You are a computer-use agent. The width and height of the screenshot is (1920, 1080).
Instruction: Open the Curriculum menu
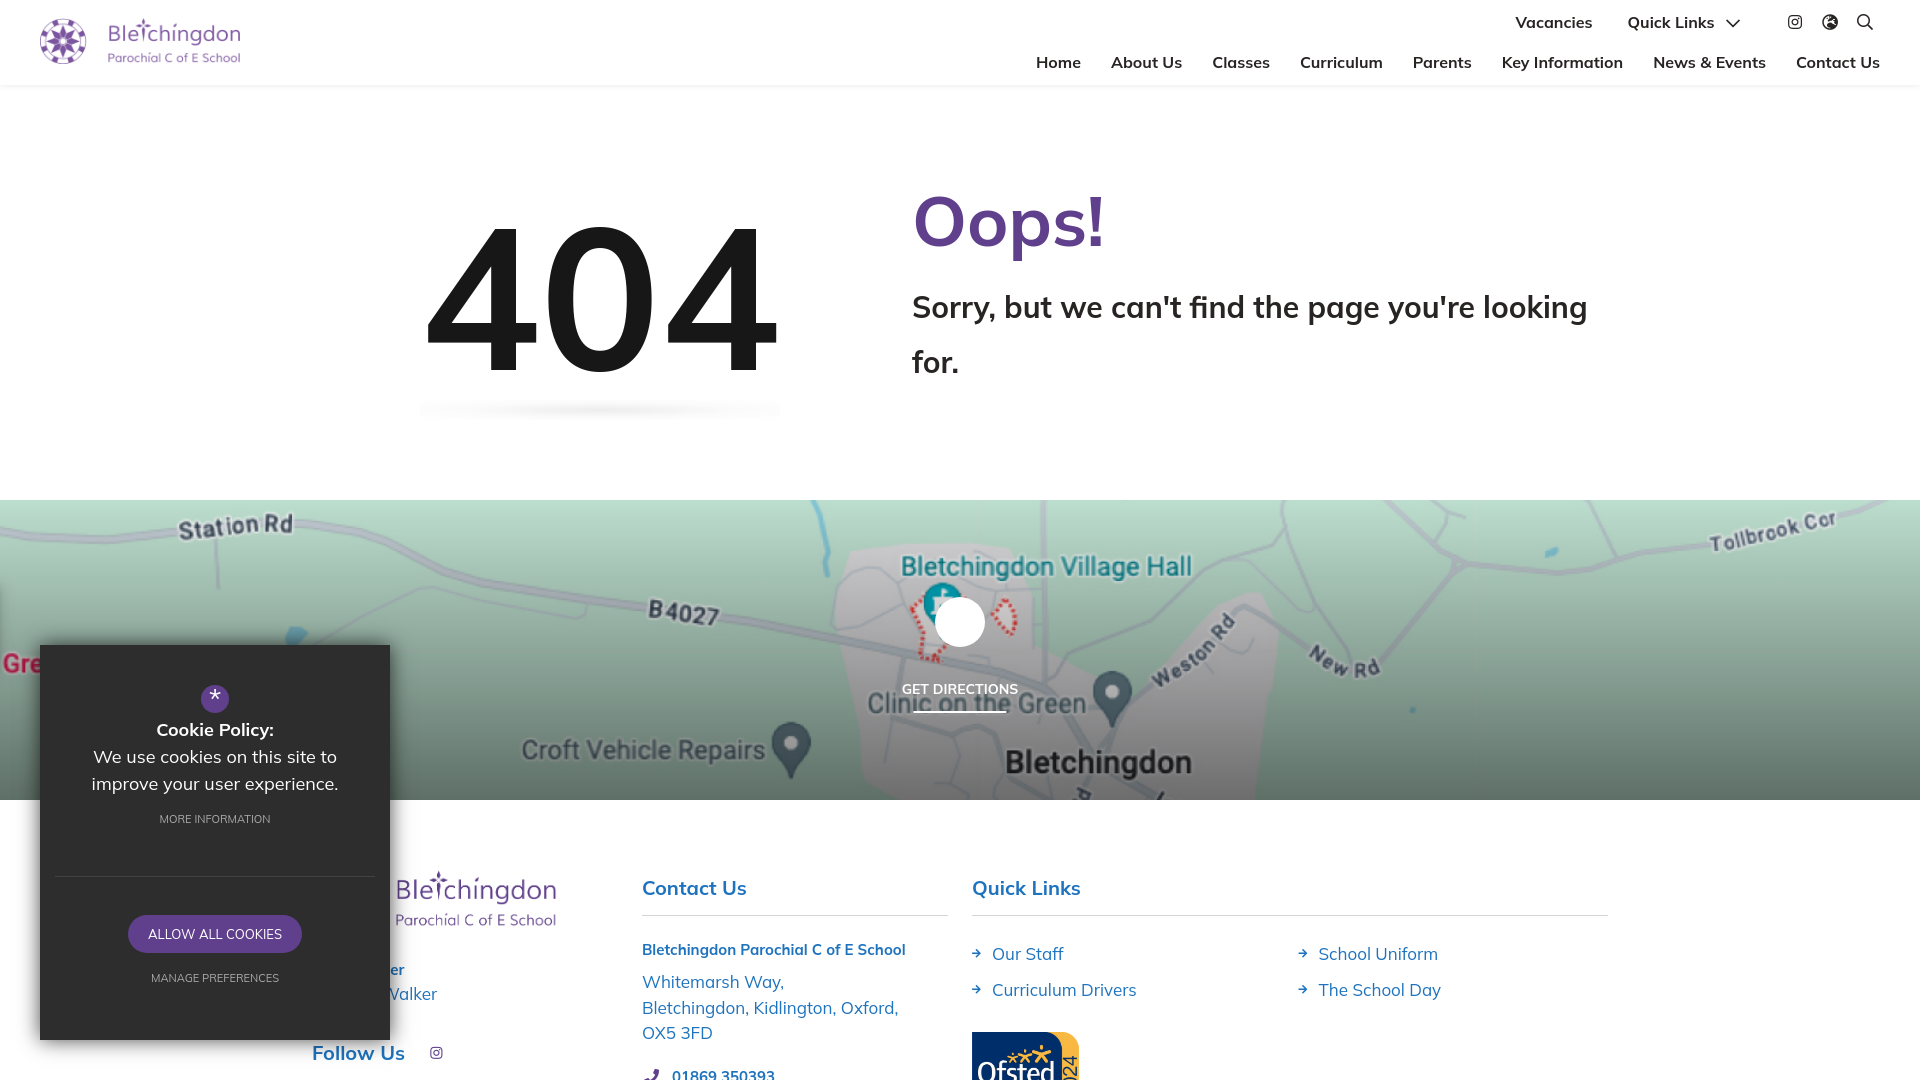(x=1341, y=62)
